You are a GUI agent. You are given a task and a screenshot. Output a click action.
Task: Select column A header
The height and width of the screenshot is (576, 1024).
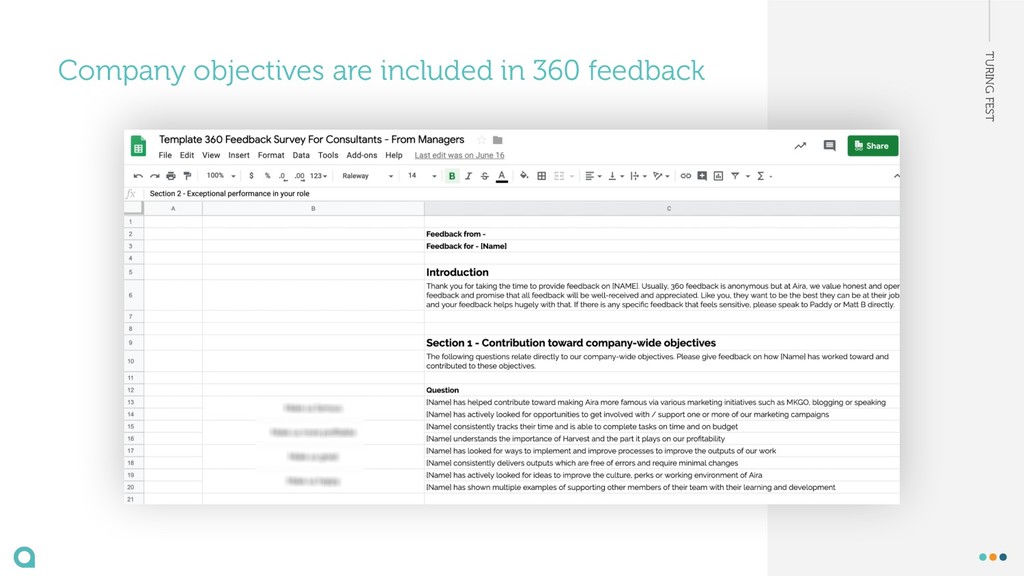[173, 208]
